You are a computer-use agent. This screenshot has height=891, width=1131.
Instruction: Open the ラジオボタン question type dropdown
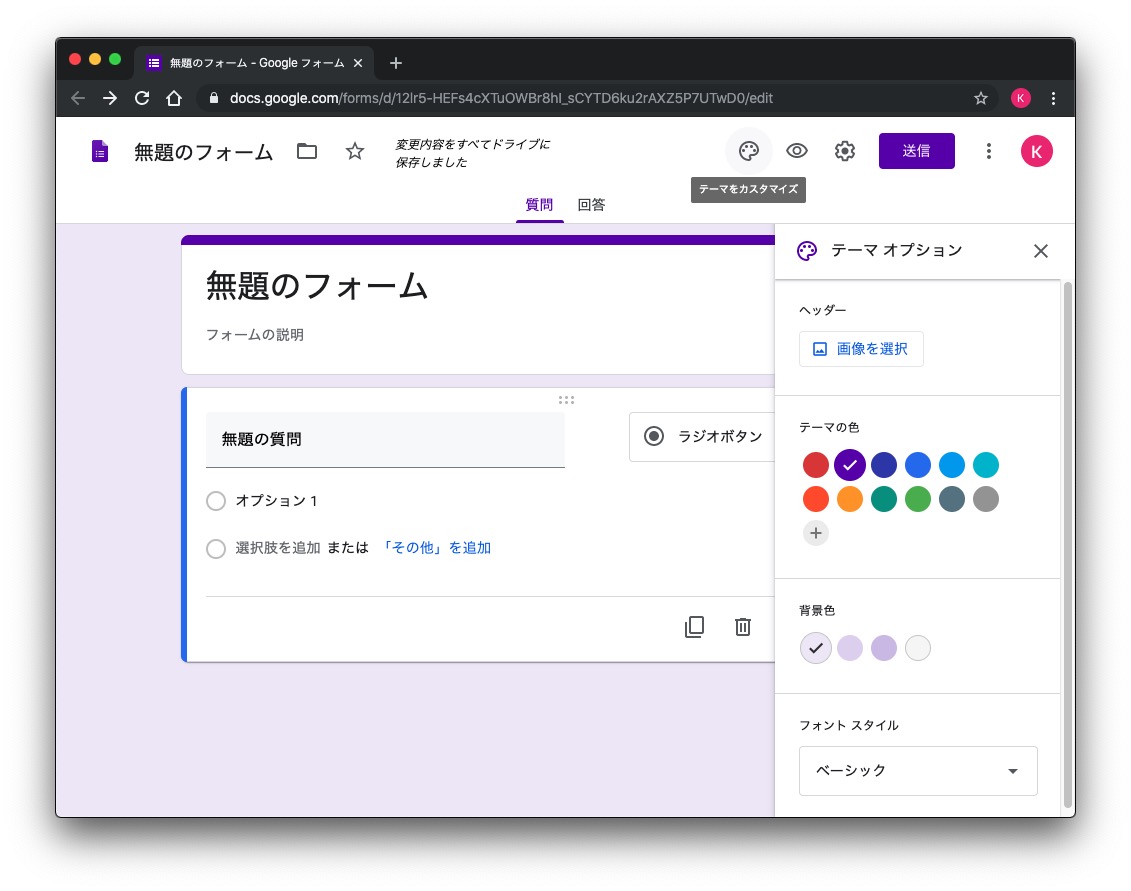[x=705, y=436]
